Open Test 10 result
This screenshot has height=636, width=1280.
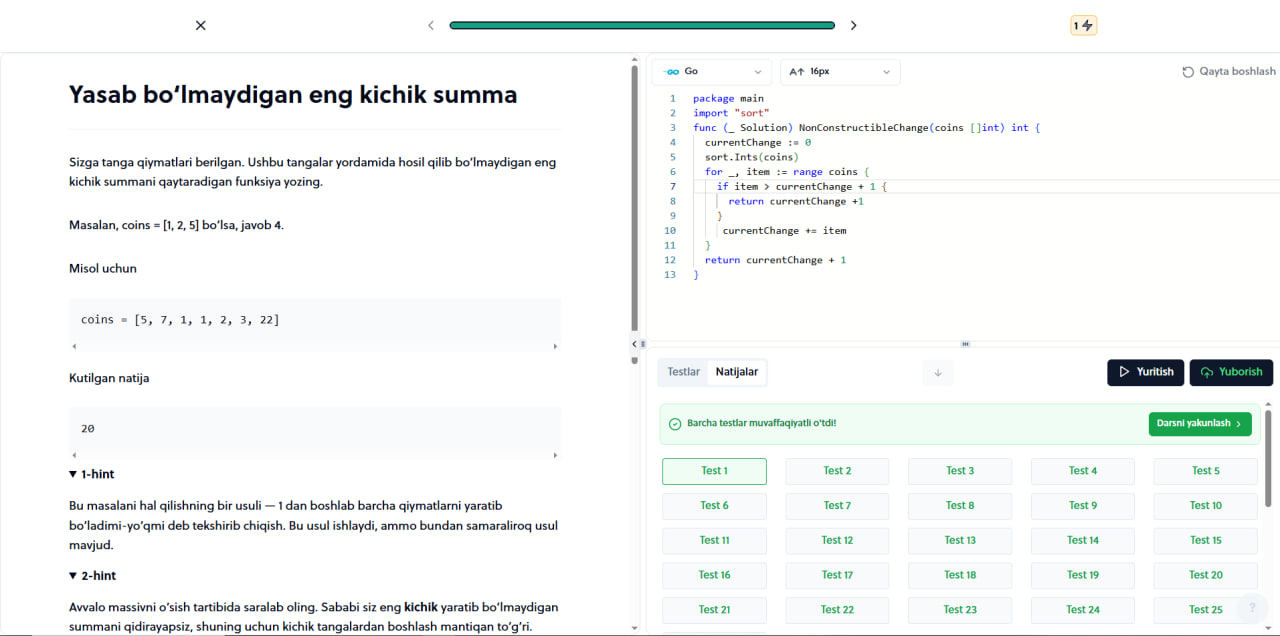click(x=1205, y=506)
